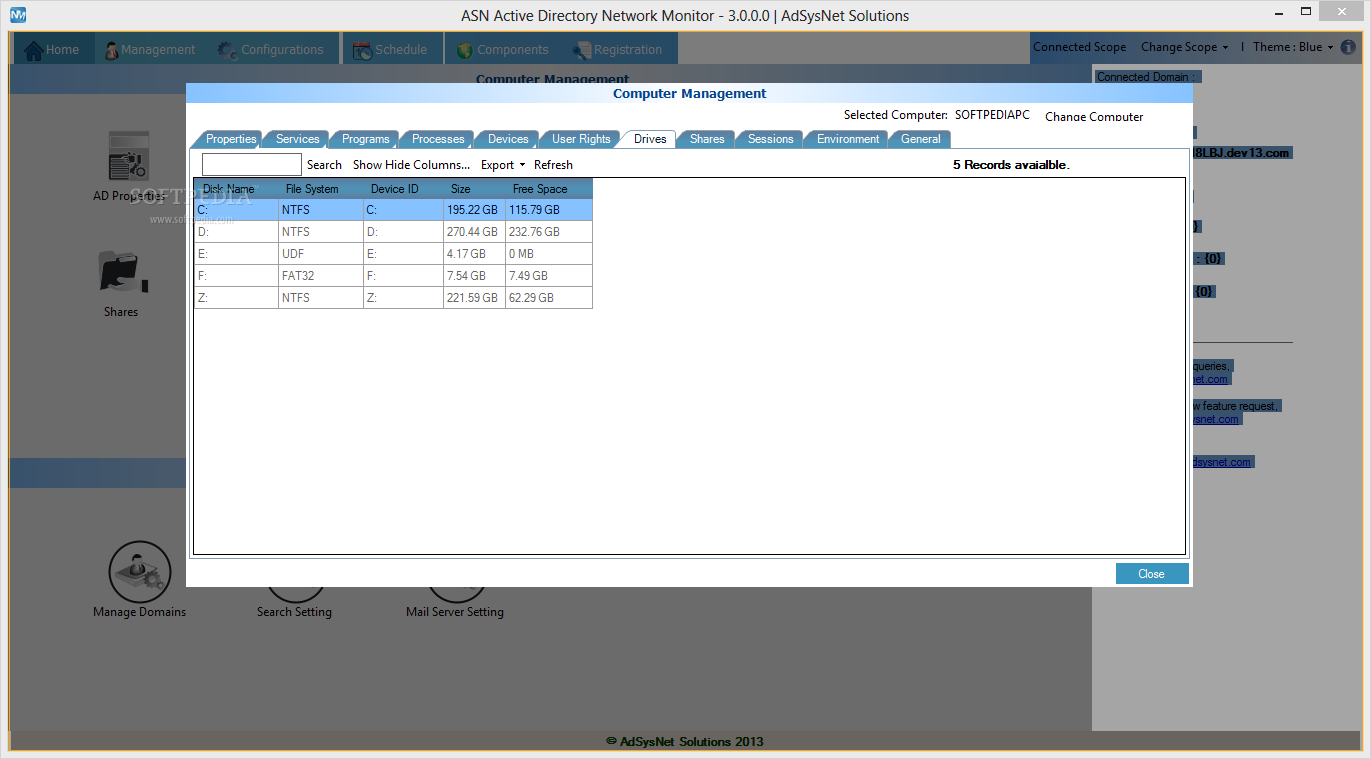Click free space value 115.79 GB
This screenshot has width=1371, height=759.
549,210
